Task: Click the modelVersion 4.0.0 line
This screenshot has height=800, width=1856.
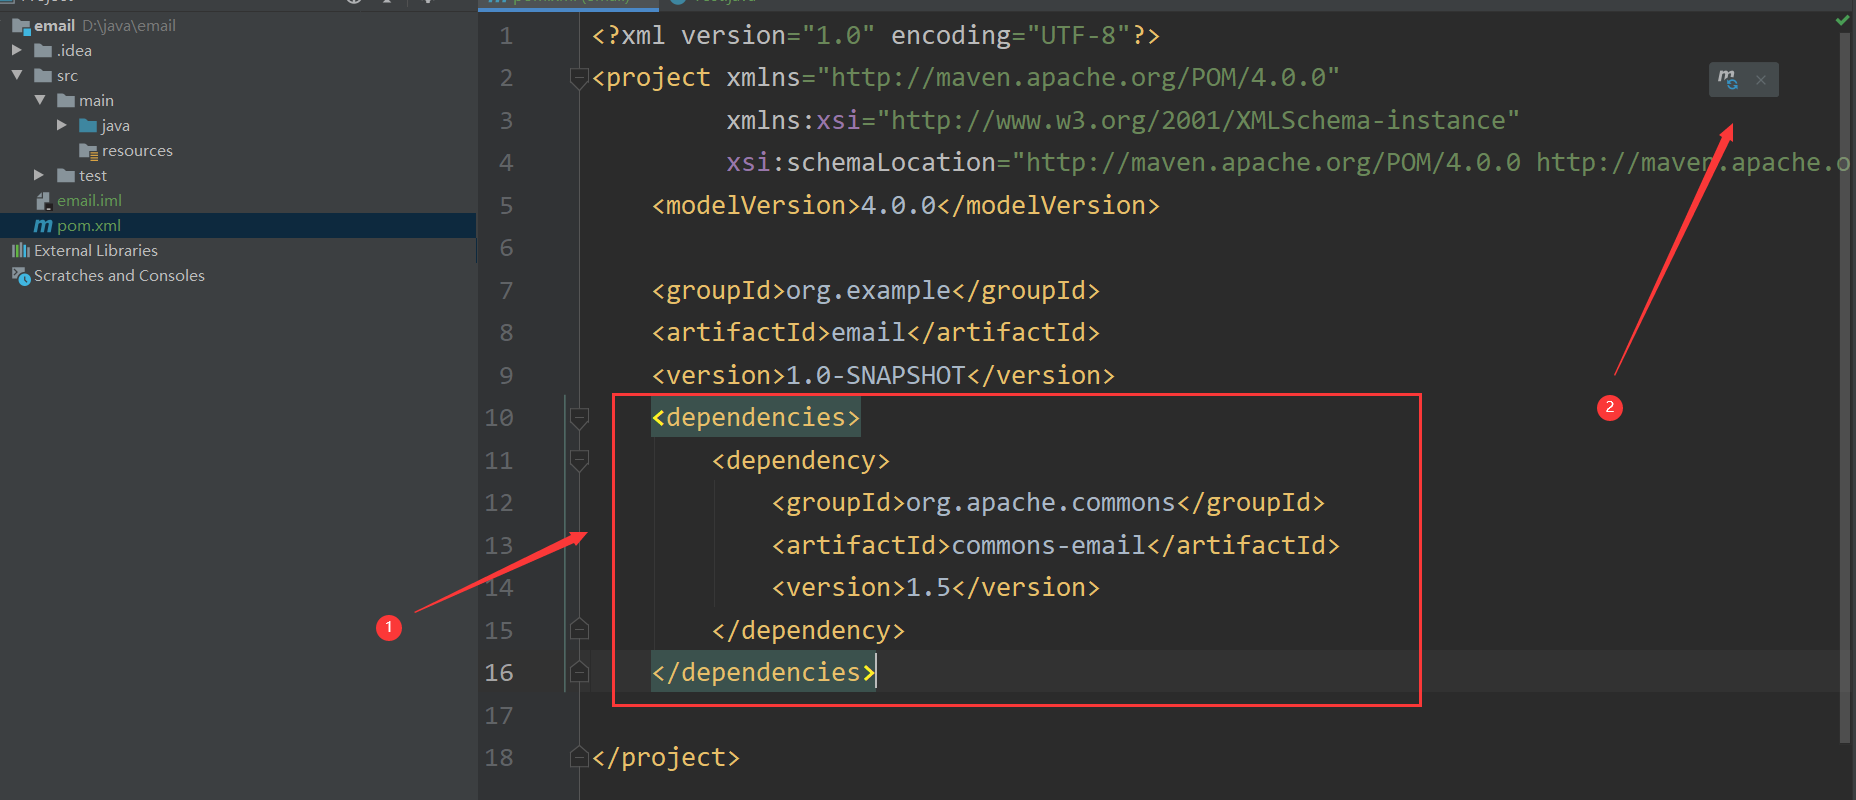Action: [x=906, y=206]
